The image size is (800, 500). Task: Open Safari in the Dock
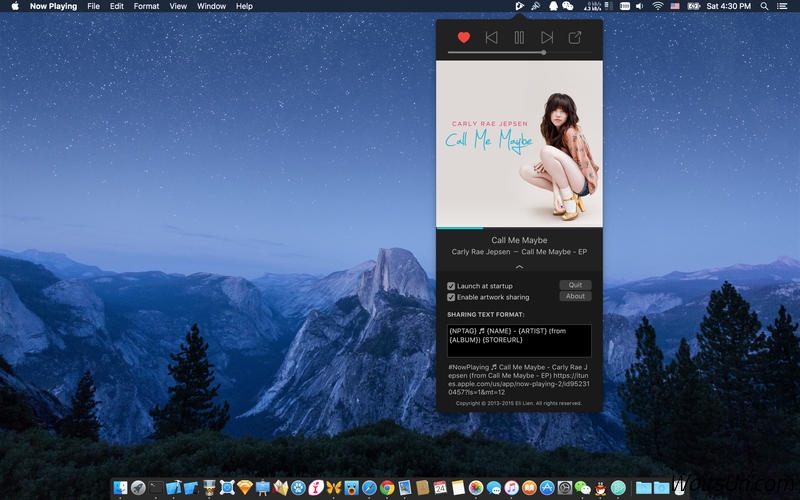click(x=369, y=488)
